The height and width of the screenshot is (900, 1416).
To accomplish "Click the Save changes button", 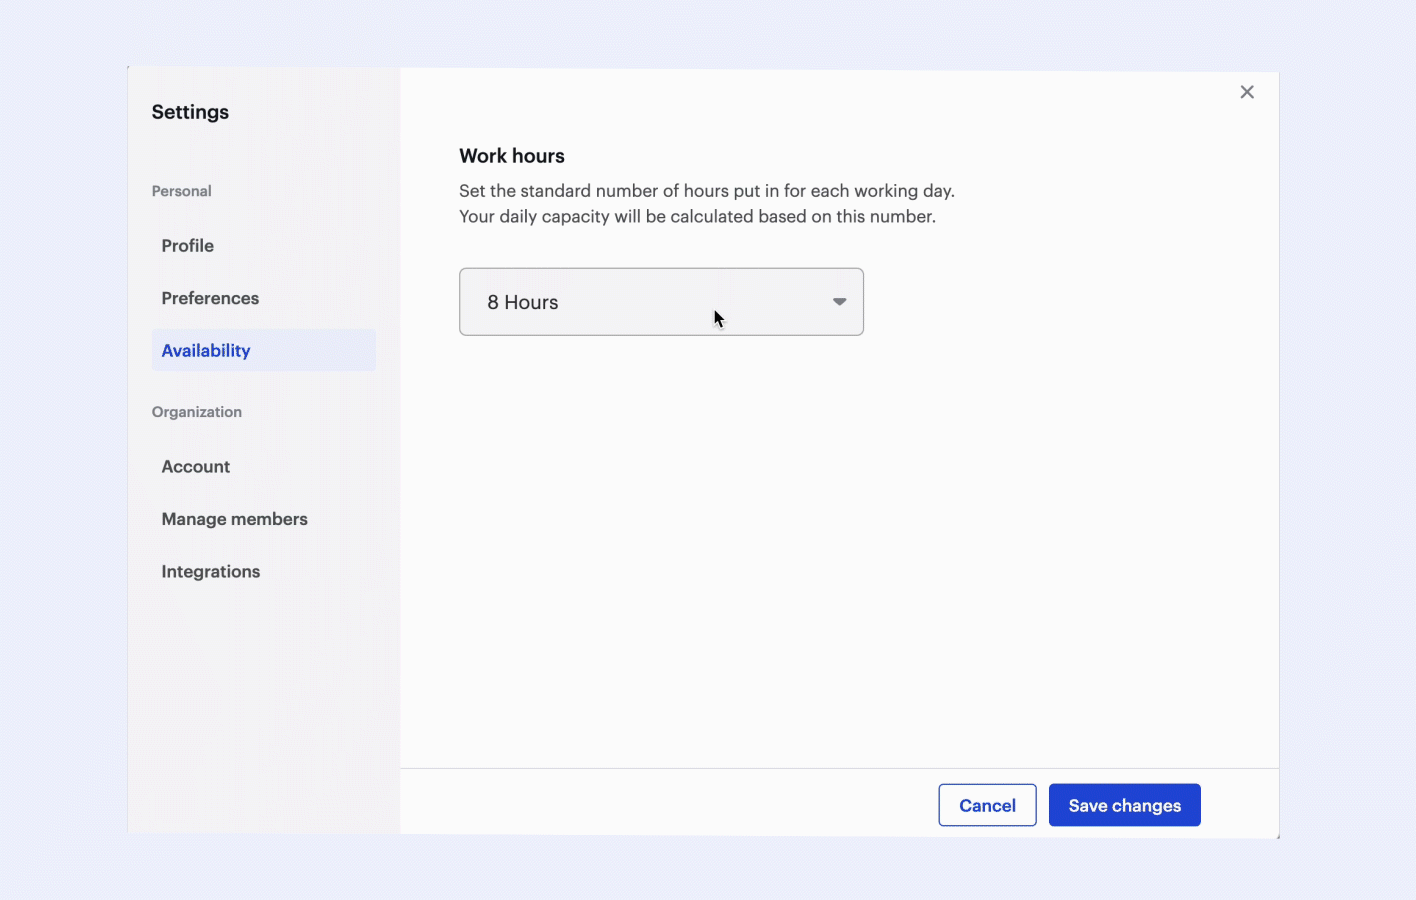I will tap(1124, 805).
